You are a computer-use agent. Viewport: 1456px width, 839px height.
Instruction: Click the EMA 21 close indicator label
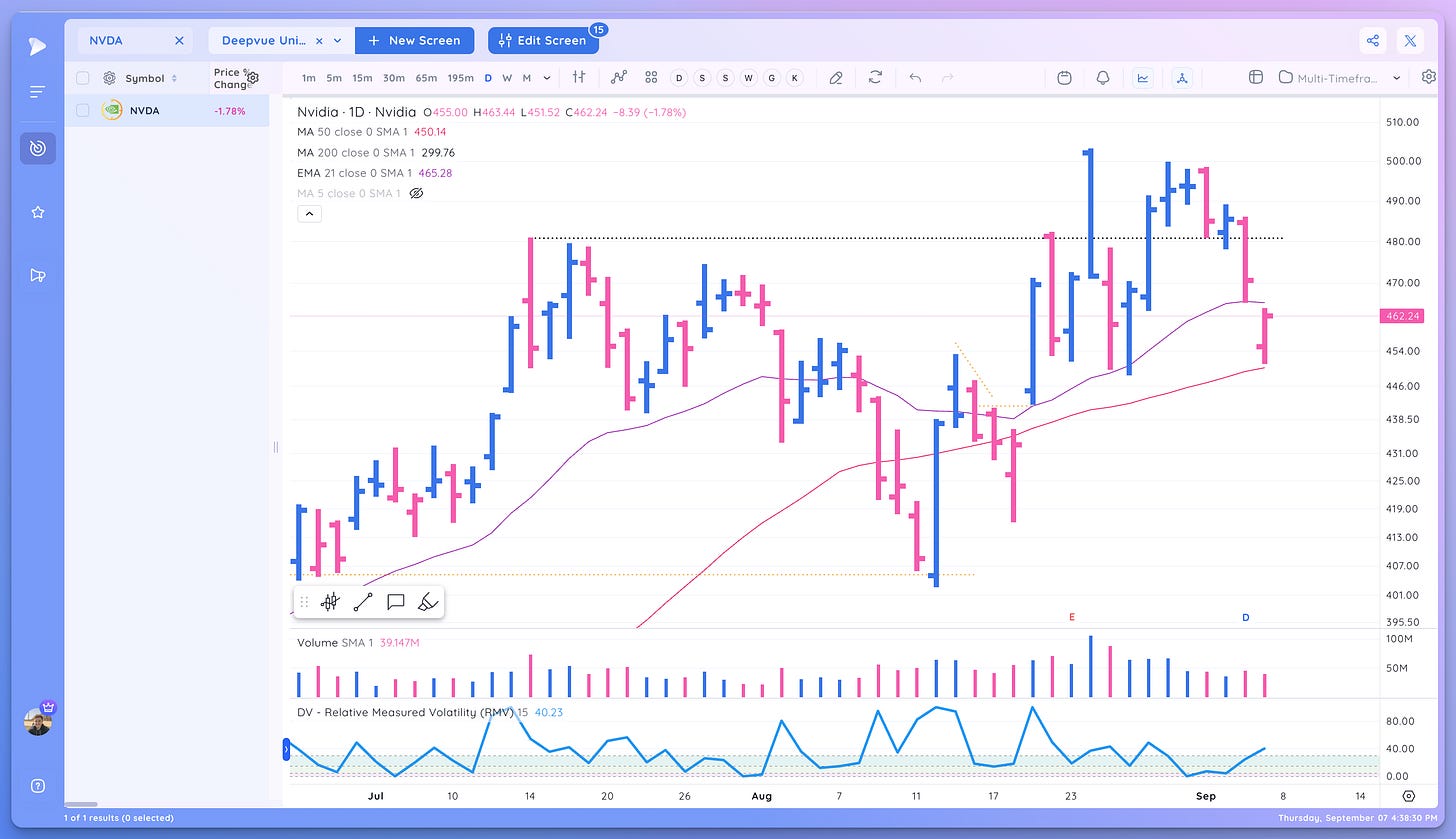(x=355, y=173)
